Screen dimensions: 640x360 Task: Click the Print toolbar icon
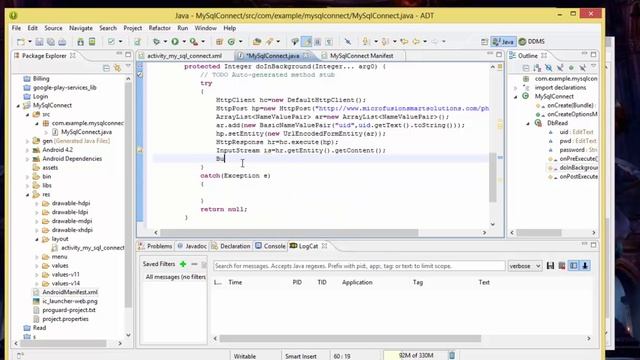click(x=62, y=42)
